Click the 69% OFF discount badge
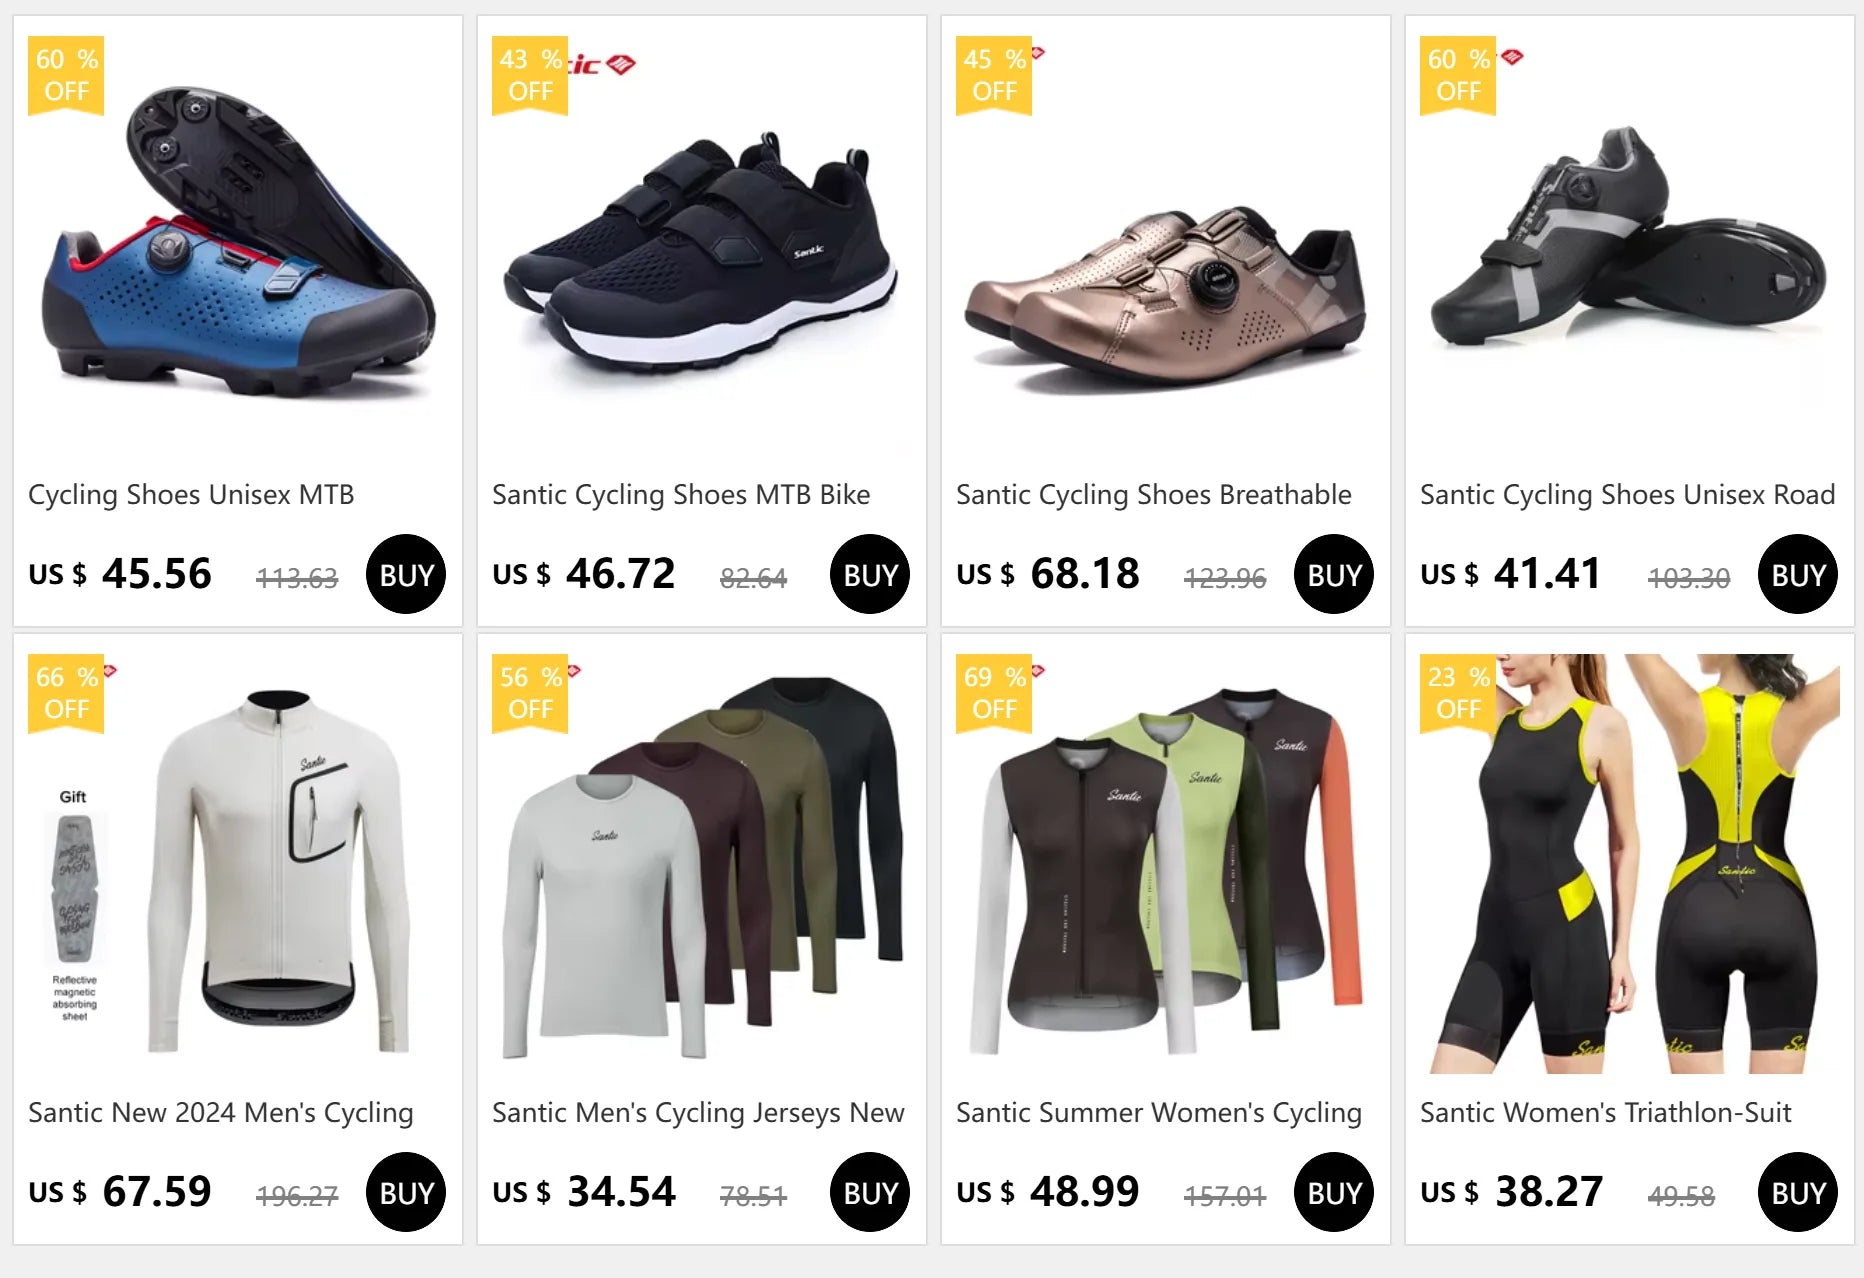 click(x=994, y=693)
